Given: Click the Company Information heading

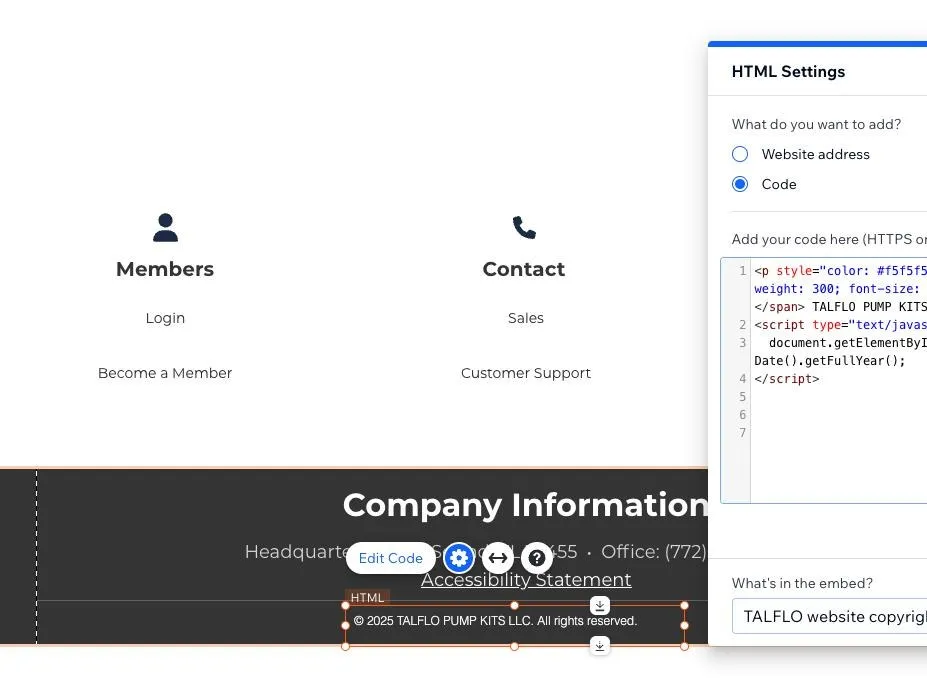Looking at the screenshot, I should pyautogui.click(x=525, y=505).
